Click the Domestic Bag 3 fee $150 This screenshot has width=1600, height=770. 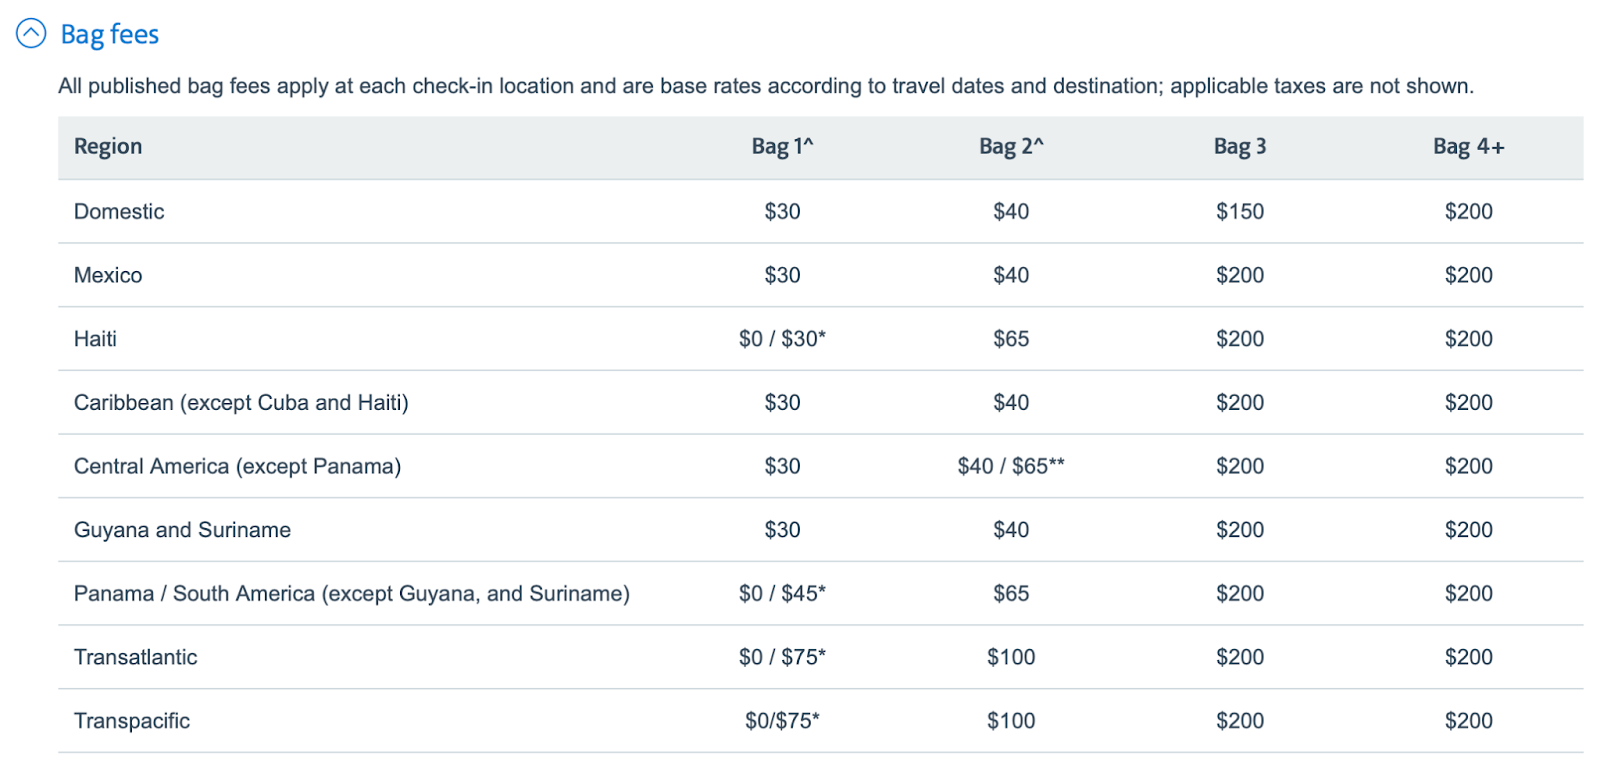pyautogui.click(x=1239, y=212)
